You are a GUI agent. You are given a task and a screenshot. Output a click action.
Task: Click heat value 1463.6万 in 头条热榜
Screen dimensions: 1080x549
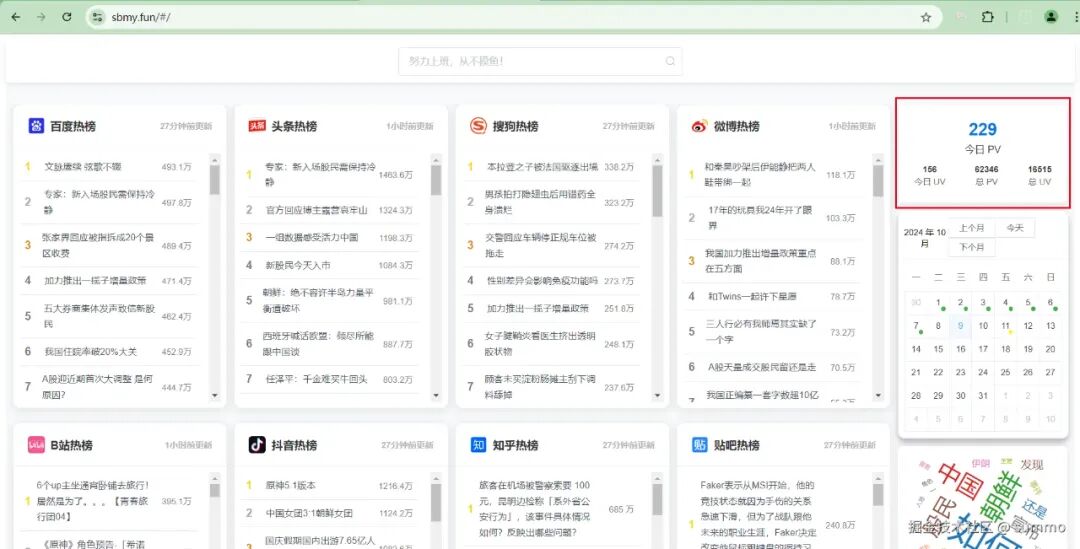395,175
